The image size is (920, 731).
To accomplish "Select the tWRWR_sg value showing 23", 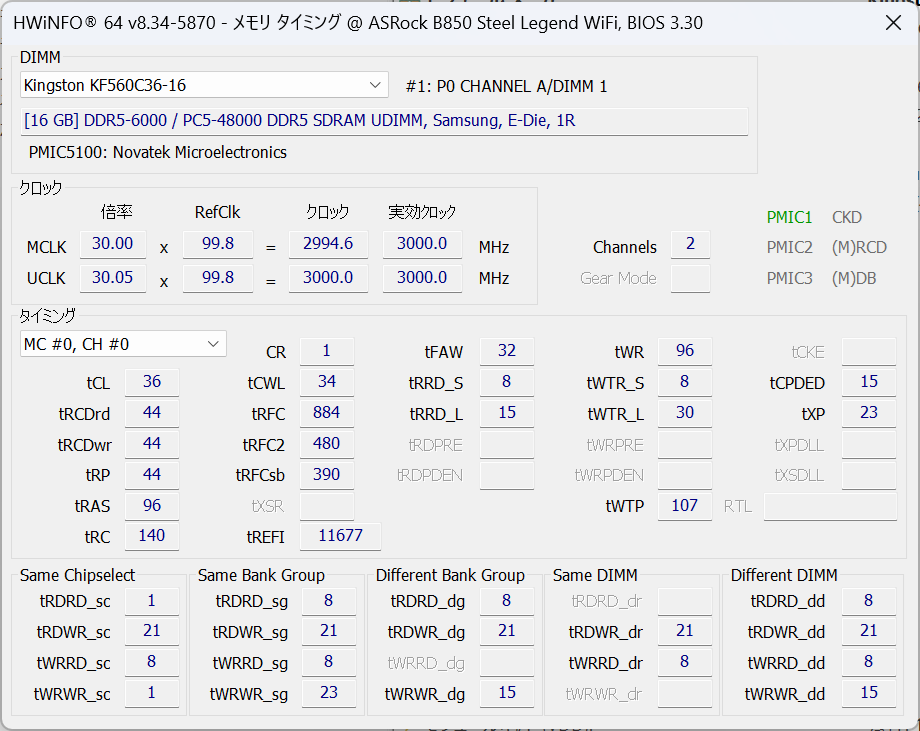I will 330,693.
